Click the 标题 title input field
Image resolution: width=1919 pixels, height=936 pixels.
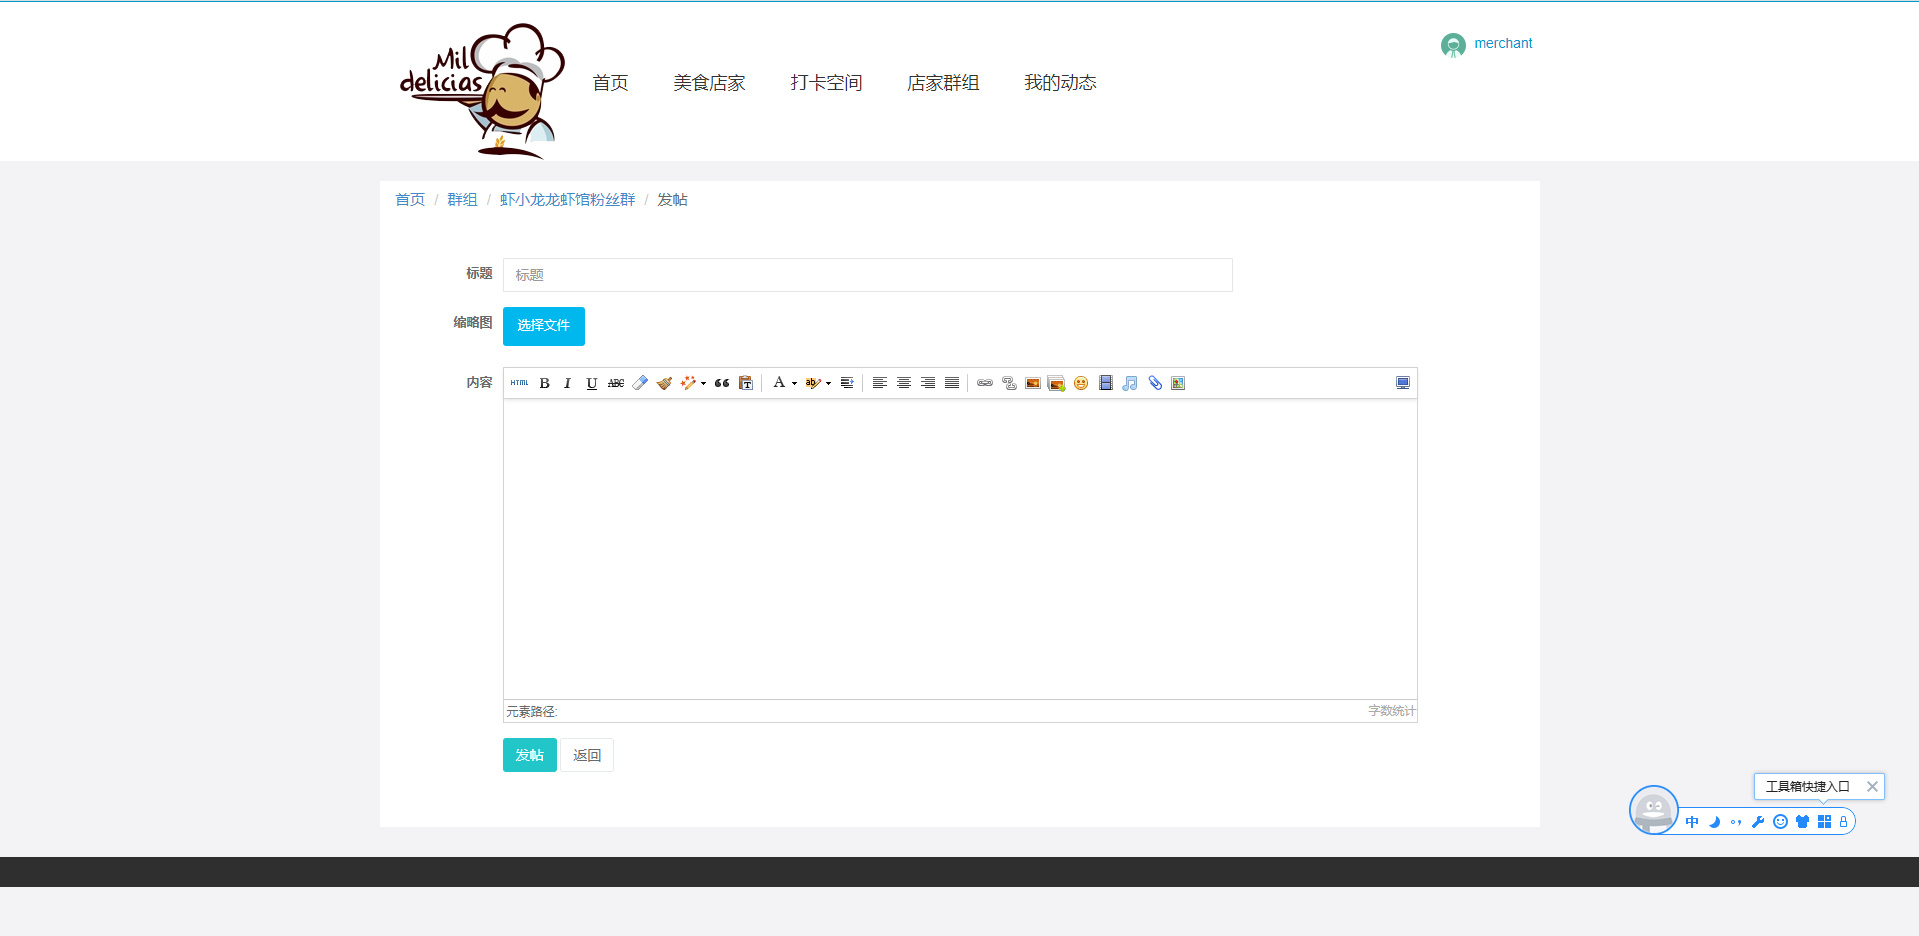866,274
